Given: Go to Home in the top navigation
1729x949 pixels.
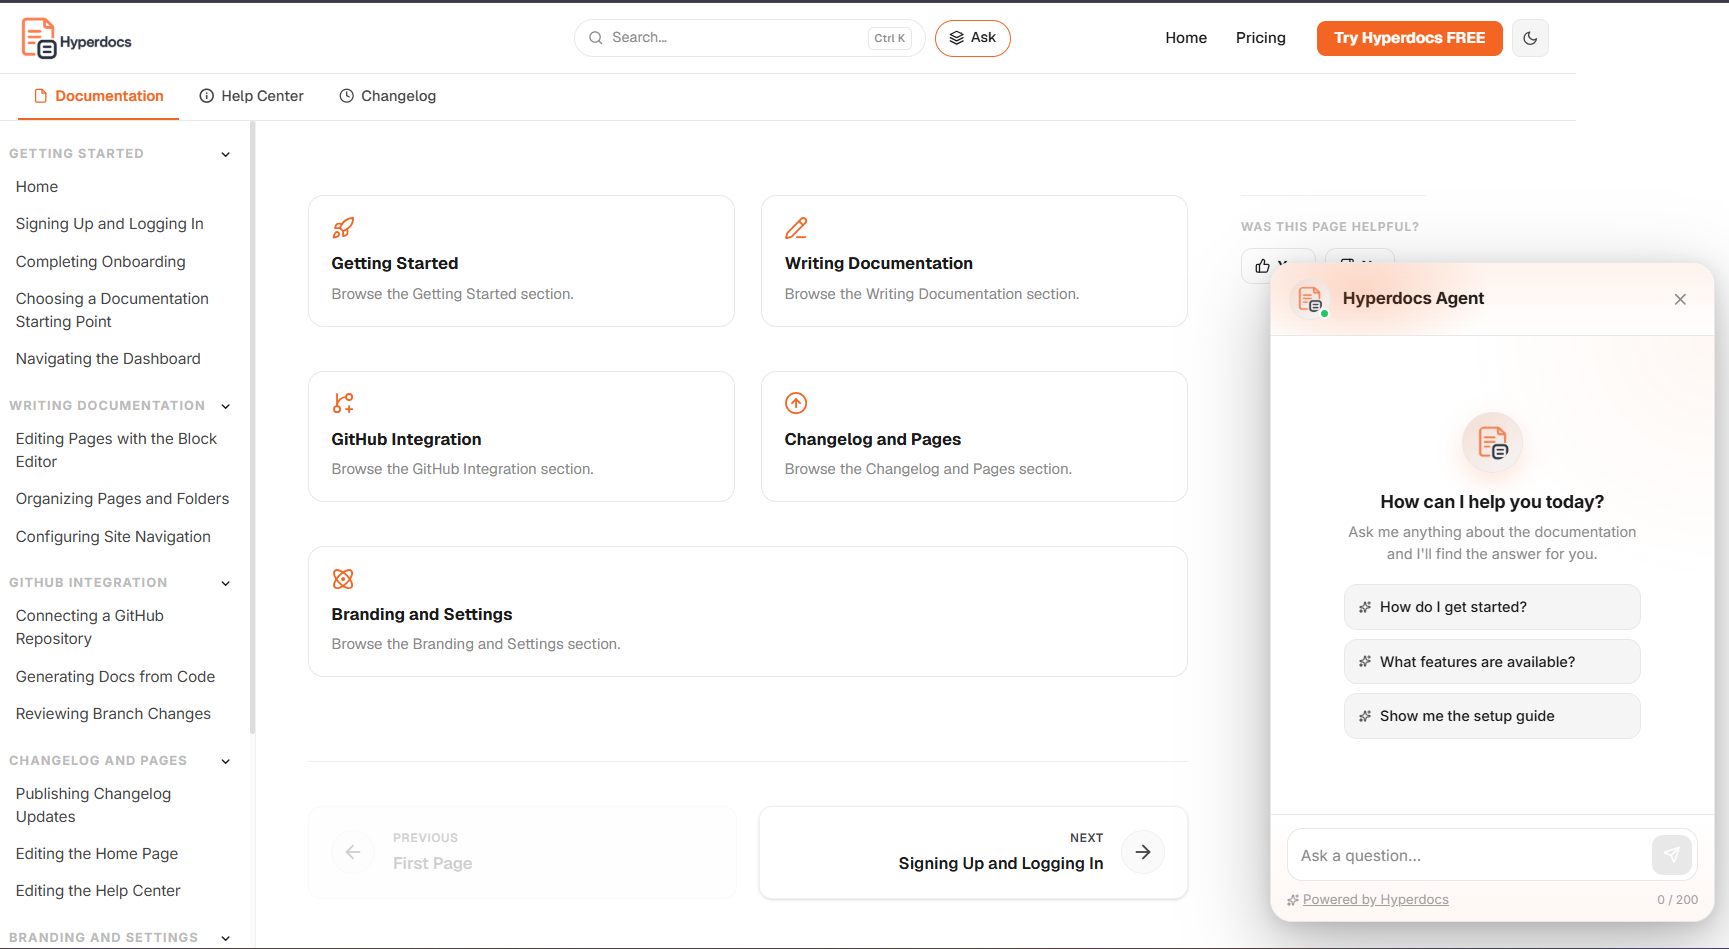Looking at the screenshot, I should tap(1186, 38).
